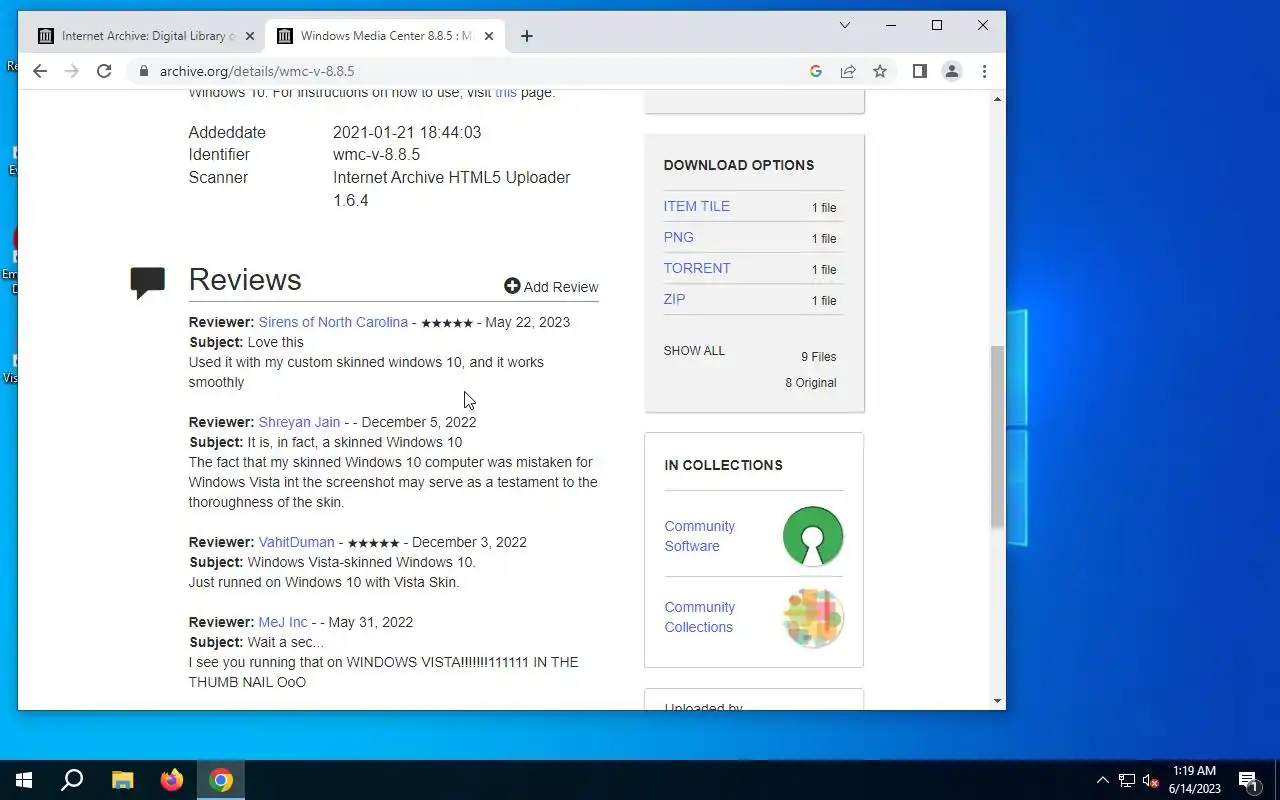
Task: Click the scrollbar down arrow
Action: (x=997, y=701)
